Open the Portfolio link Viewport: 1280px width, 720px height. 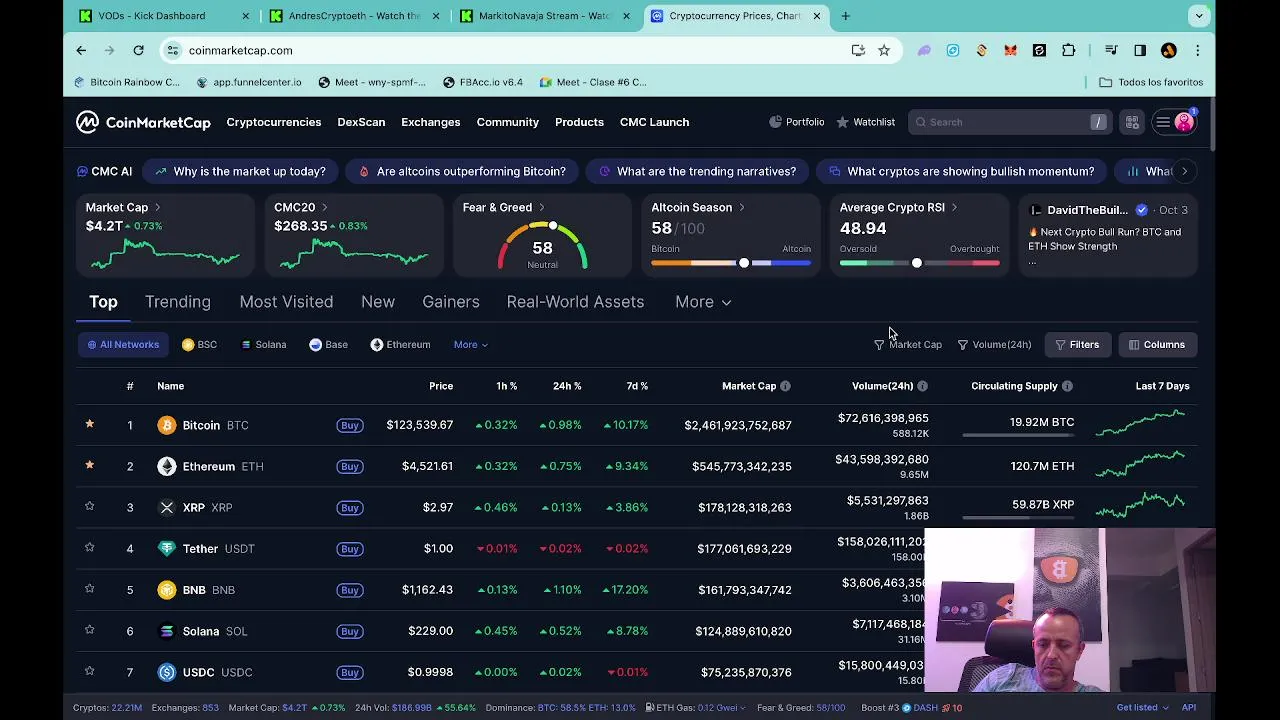point(797,122)
